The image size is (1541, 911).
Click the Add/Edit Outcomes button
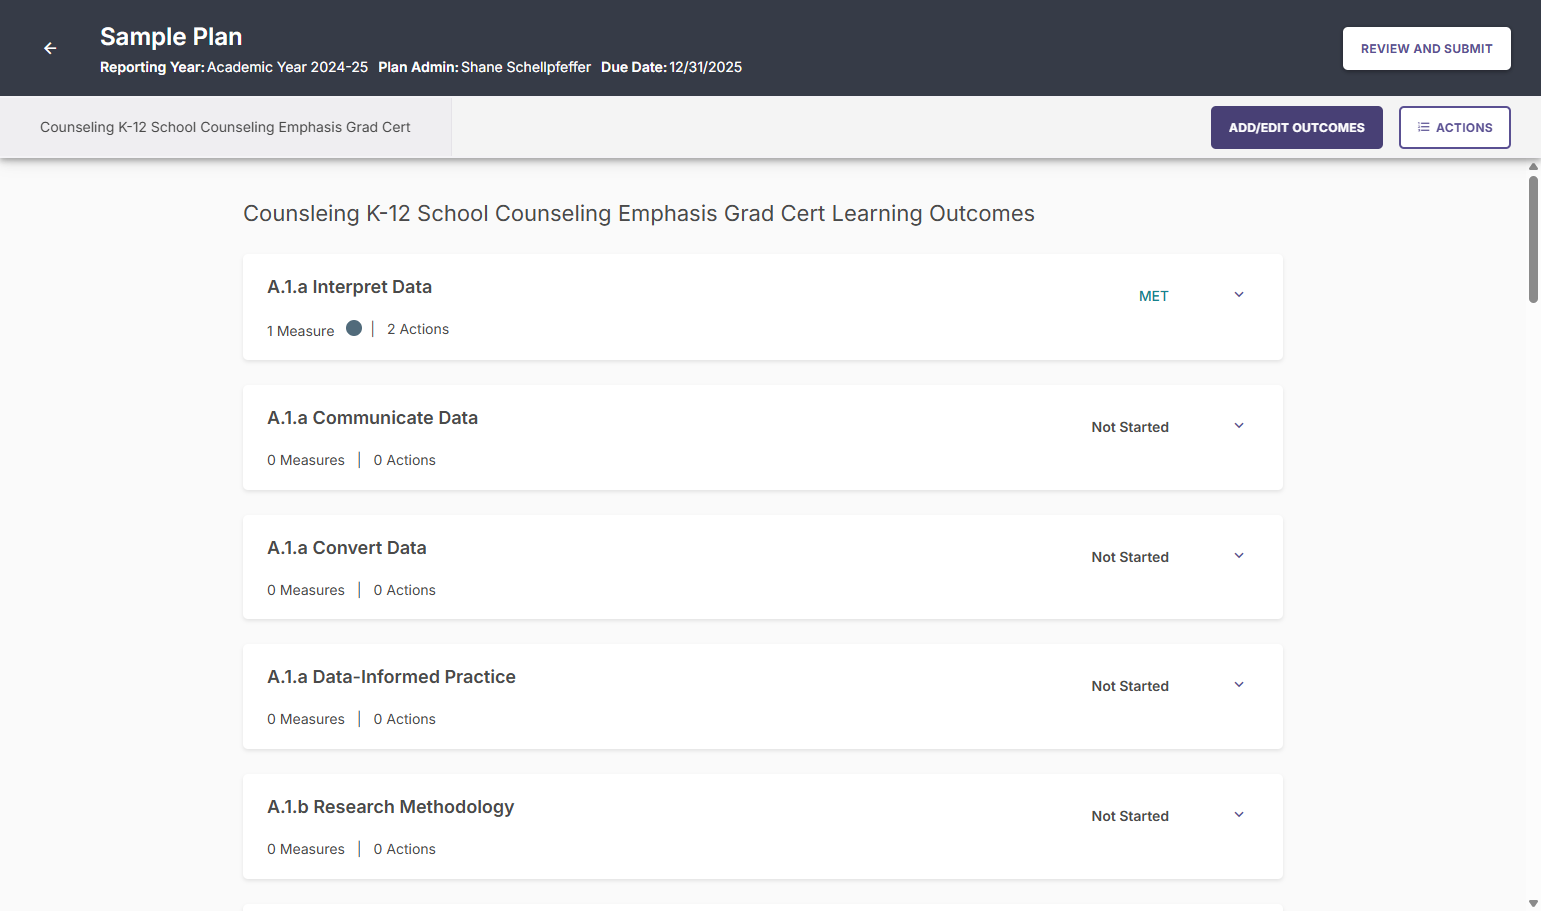[x=1296, y=127]
